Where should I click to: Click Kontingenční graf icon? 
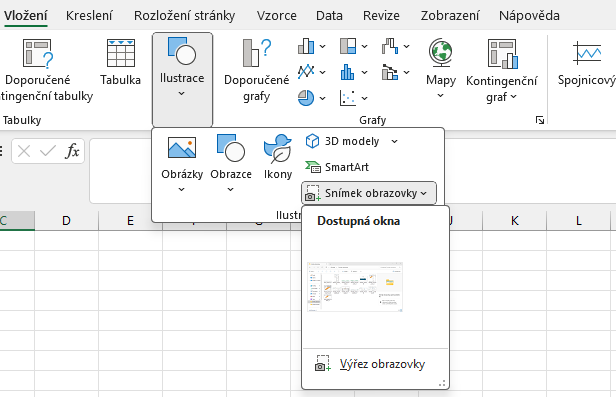pos(502,53)
